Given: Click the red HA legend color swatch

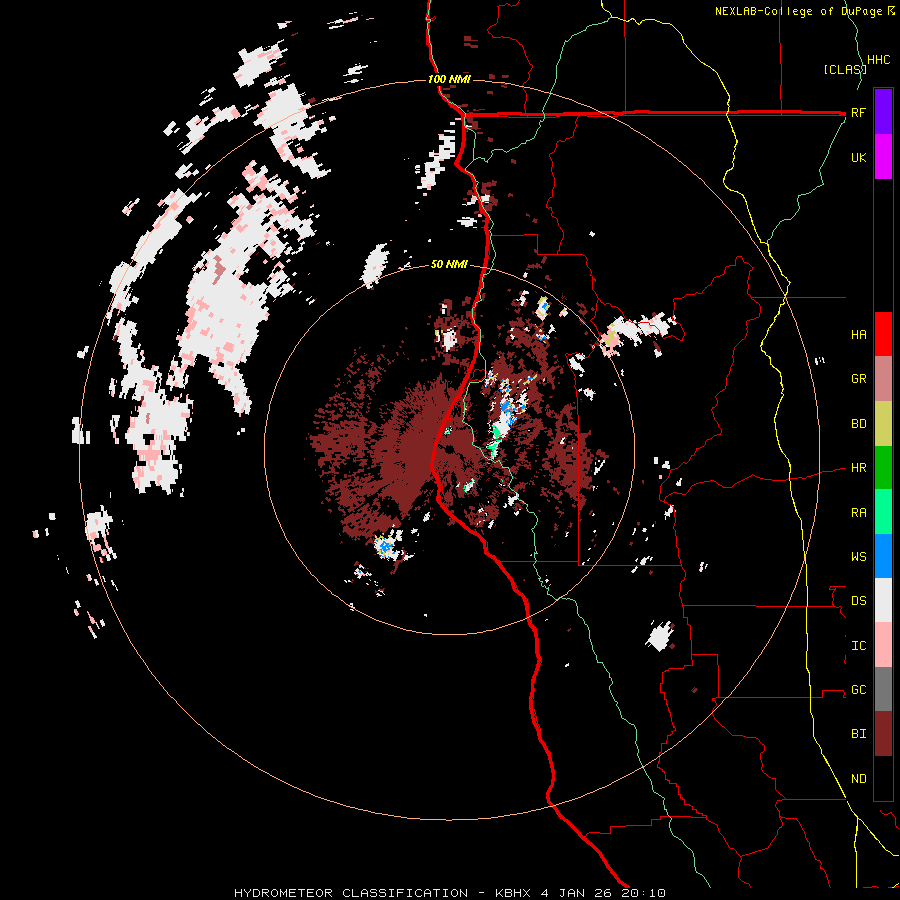Looking at the screenshot, I should coord(883,334).
